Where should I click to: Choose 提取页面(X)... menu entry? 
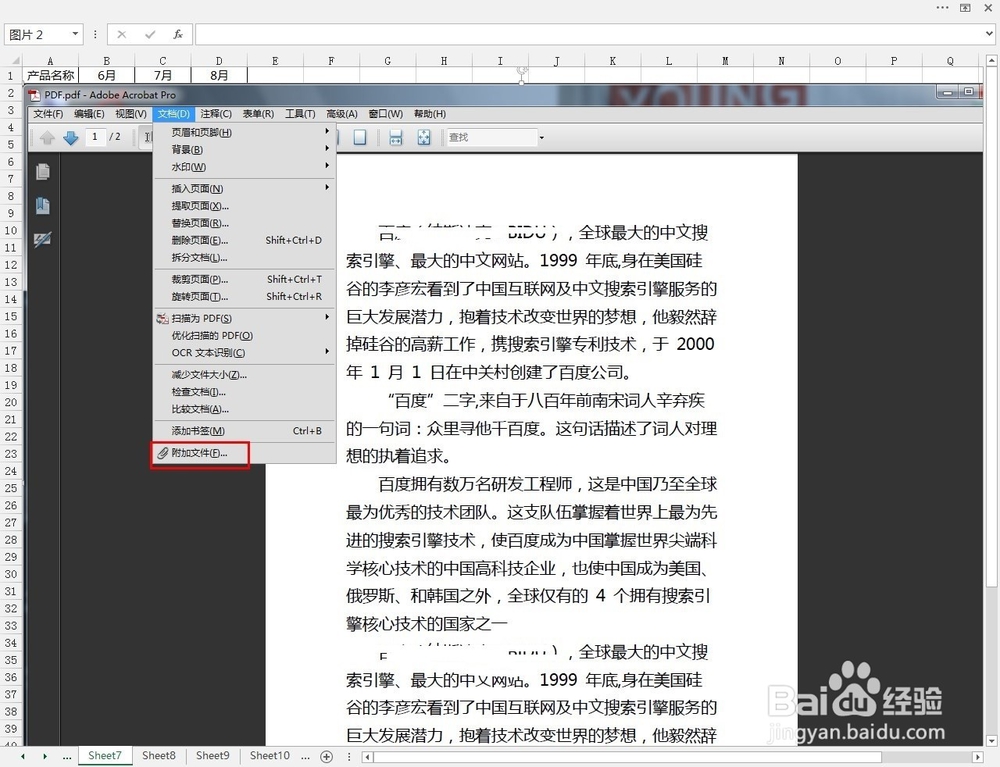point(245,206)
